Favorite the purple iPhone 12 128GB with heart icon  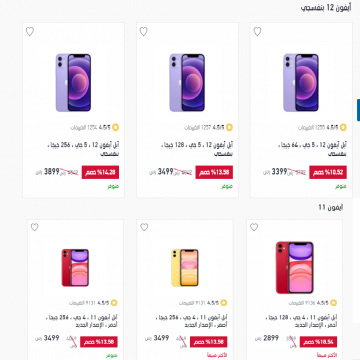[143, 32]
